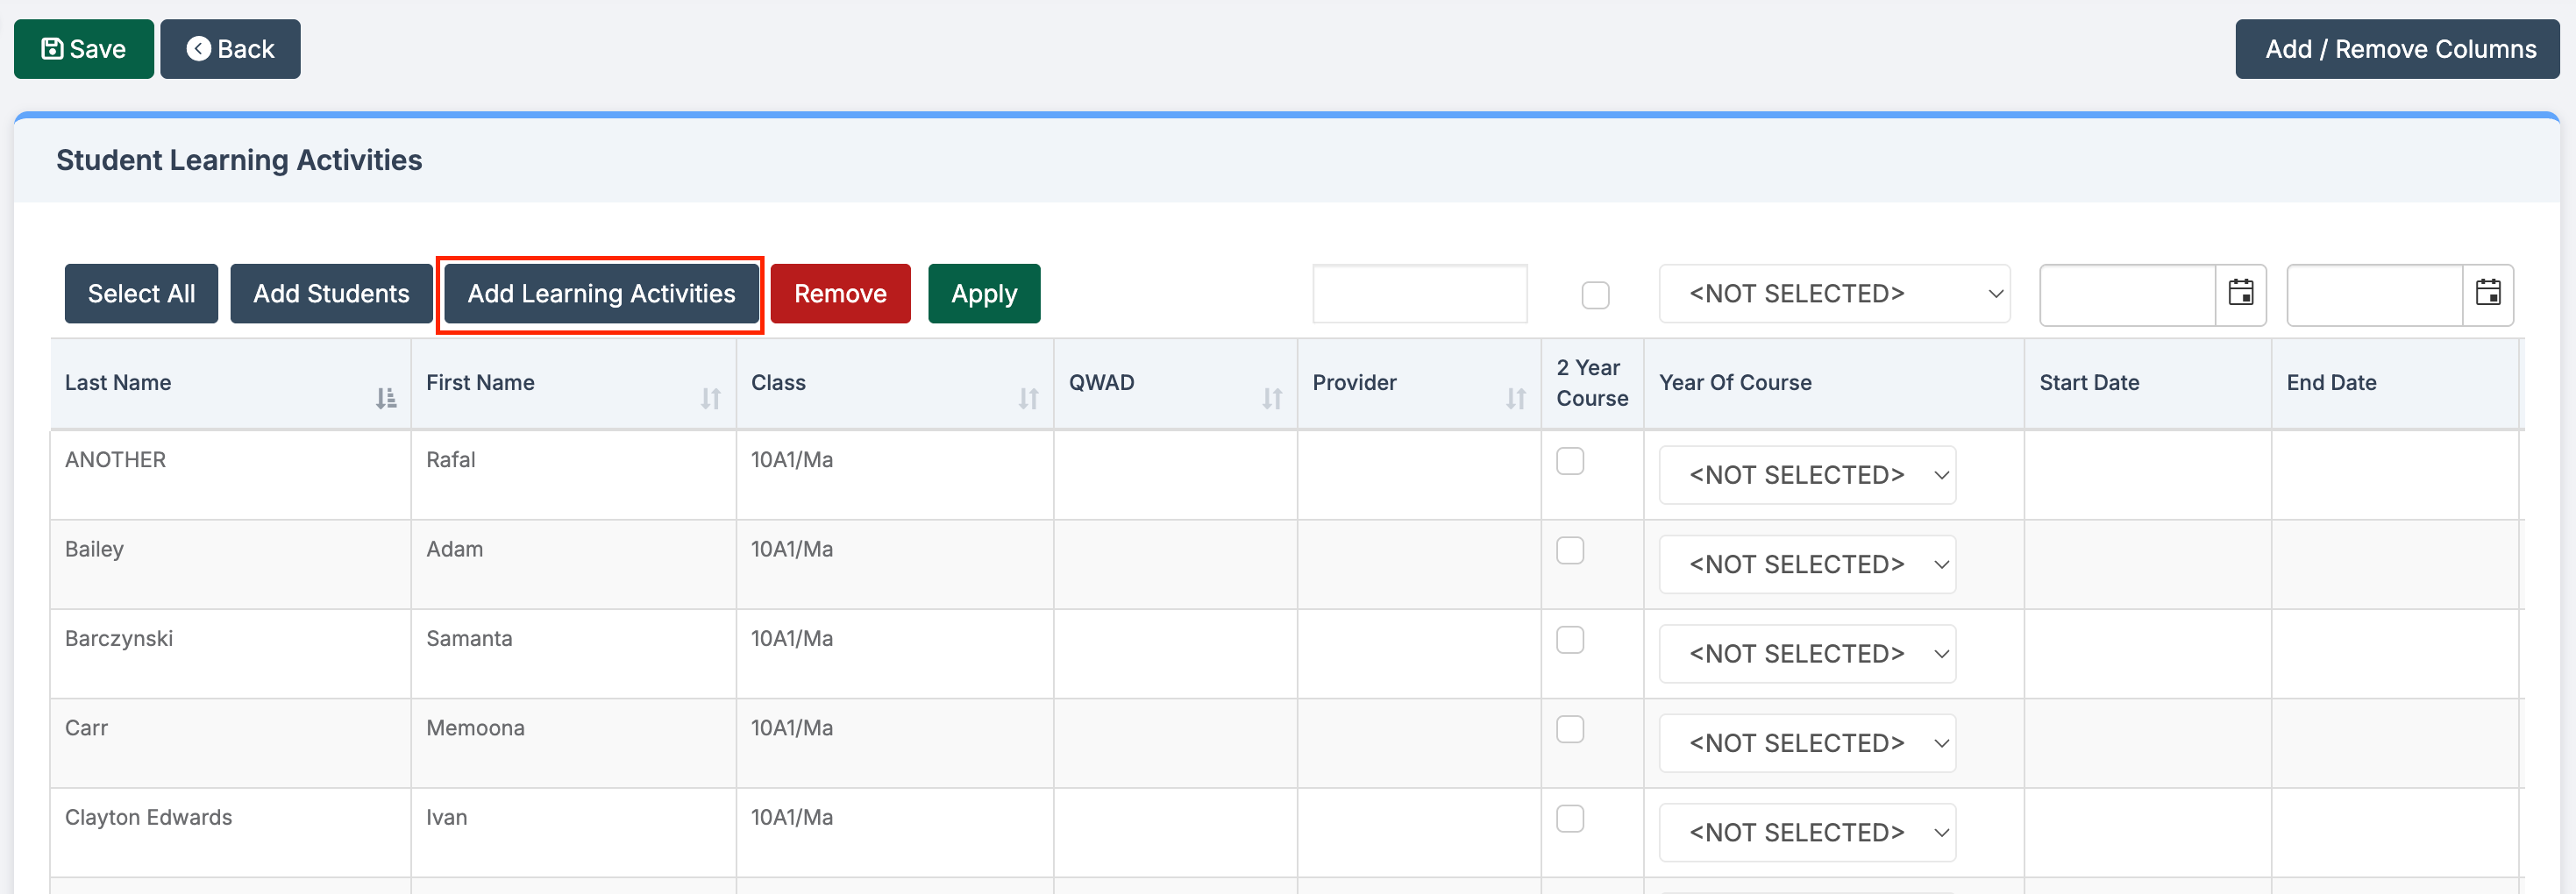Image resolution: width=2576 pixels, height=894 pixels.
Task: Click the Start Date column header
Action: tap(2148, 384)
